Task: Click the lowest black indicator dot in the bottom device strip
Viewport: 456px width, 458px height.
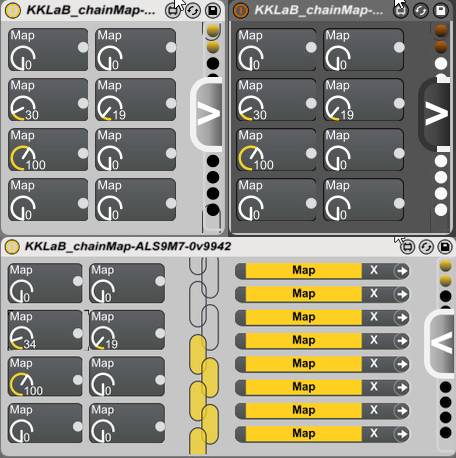Action: (445, 433)
